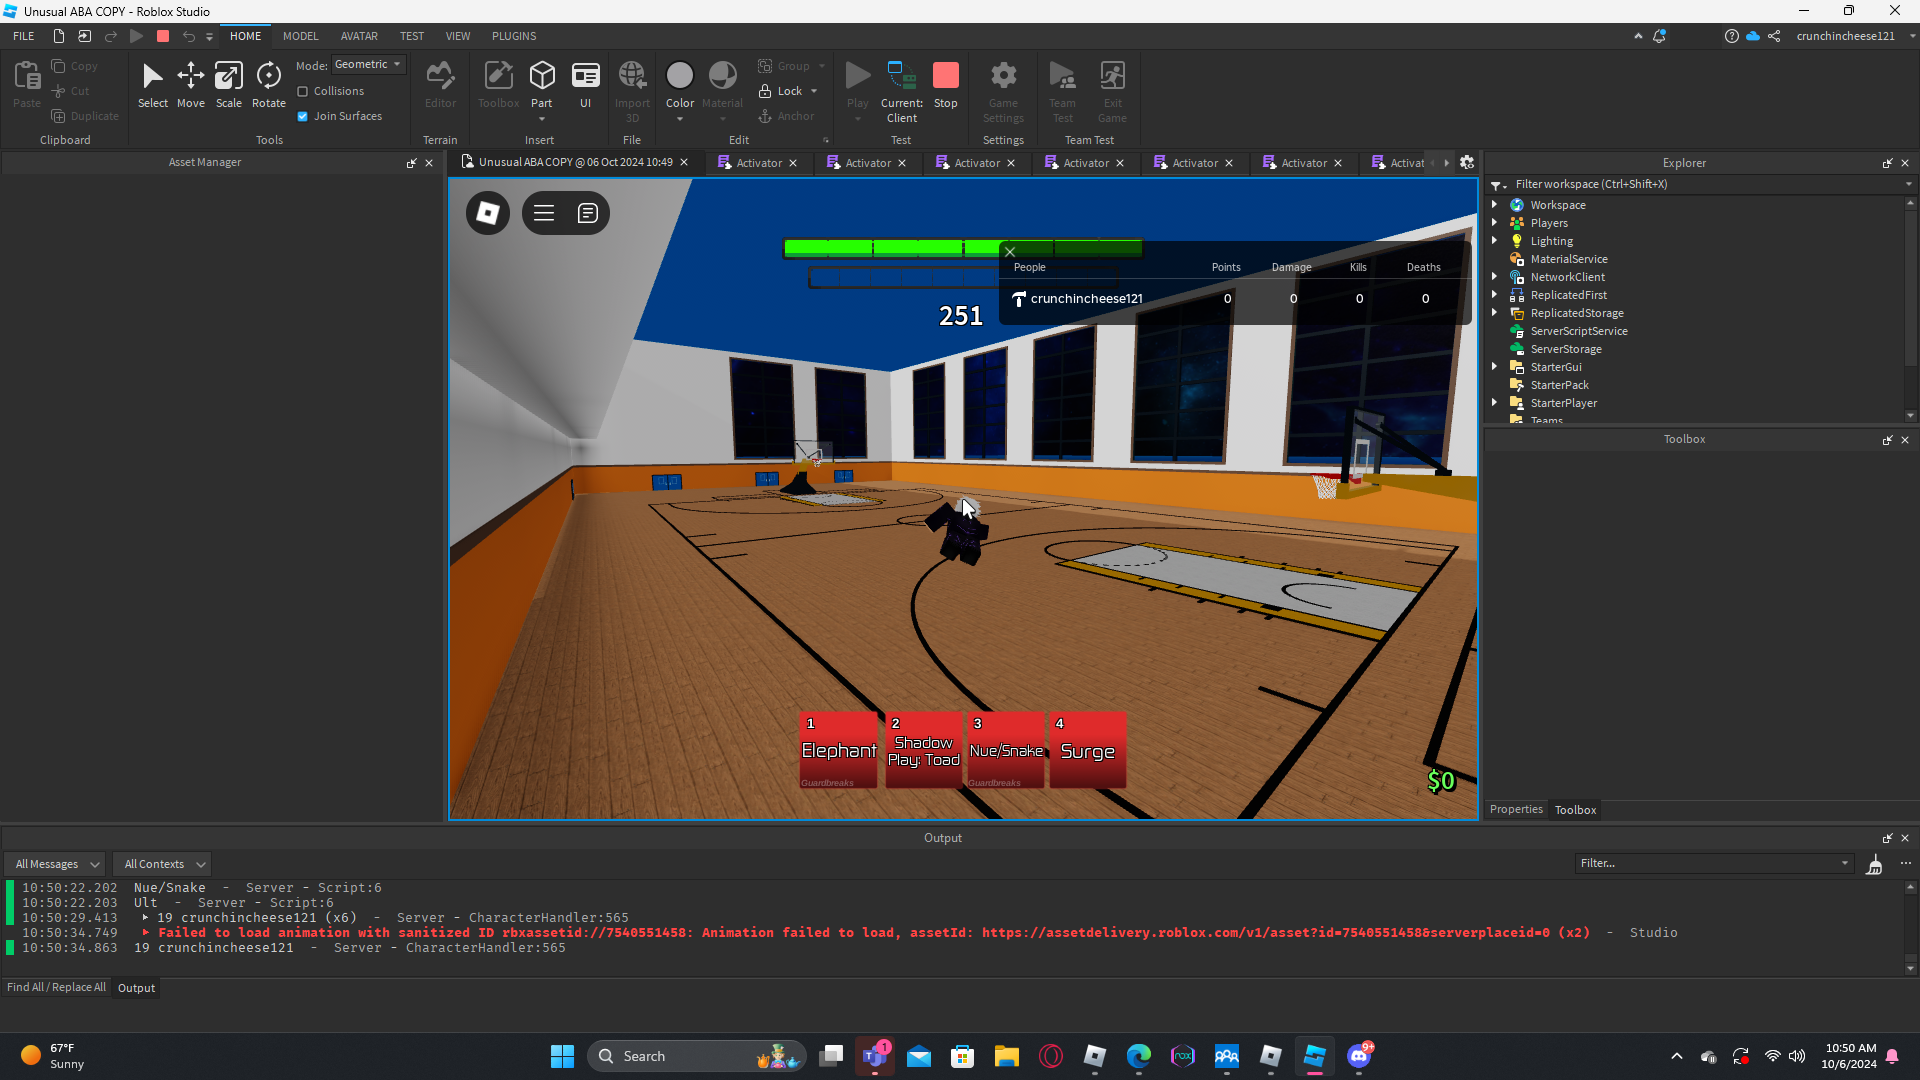The image size is (1920, 1080).
Task: Expand the Workspace tree node
Action: point(1495,205)
